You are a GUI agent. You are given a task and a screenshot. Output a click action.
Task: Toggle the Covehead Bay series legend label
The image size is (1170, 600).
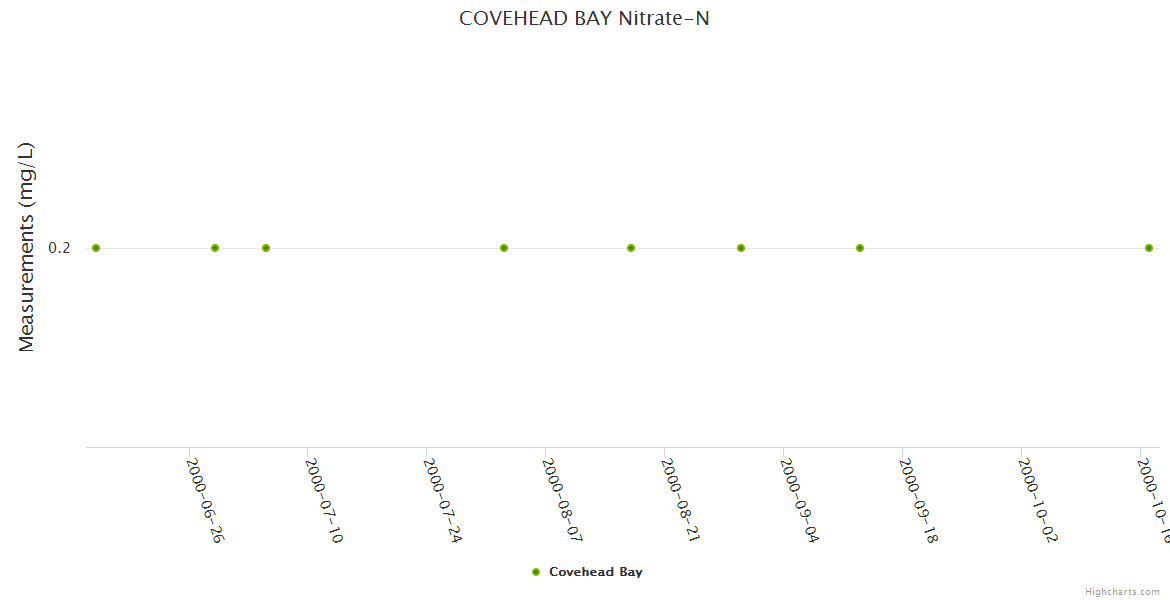(595, 572)
